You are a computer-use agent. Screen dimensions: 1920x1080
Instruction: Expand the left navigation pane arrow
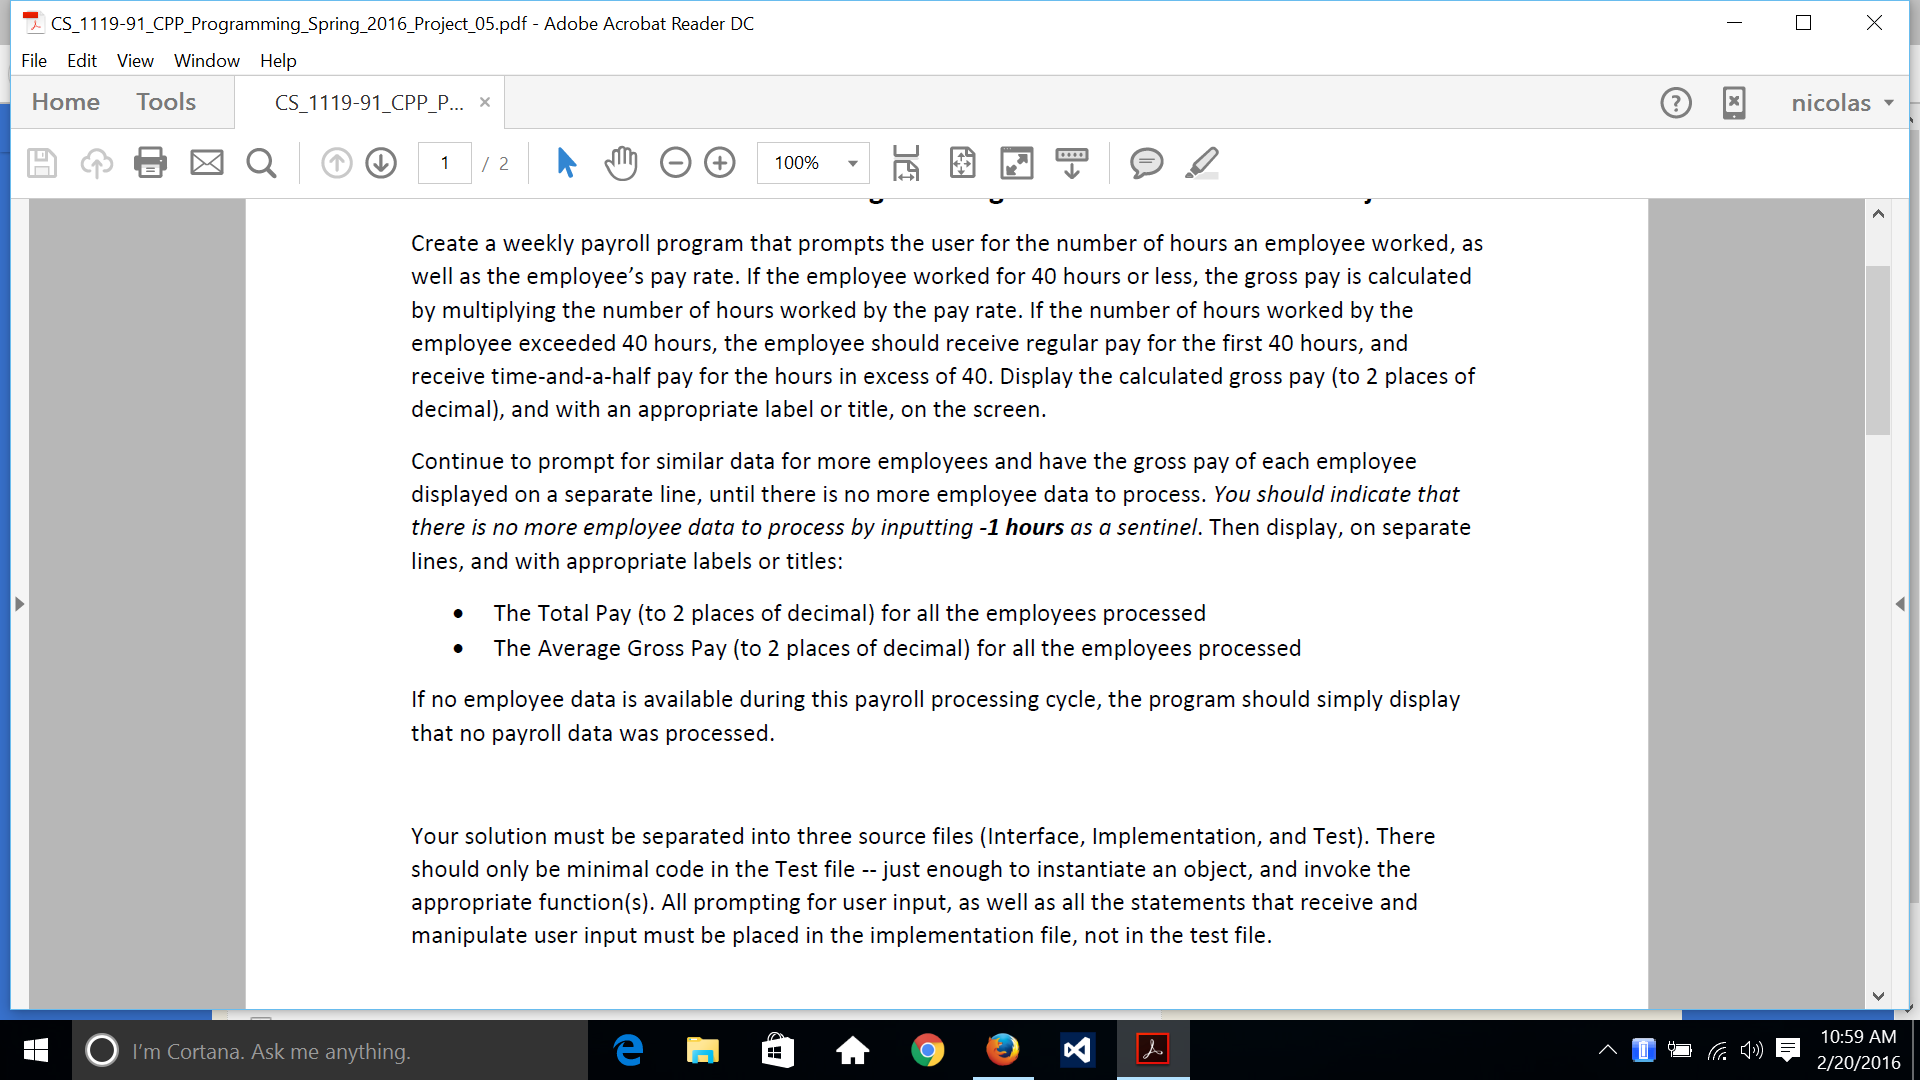coord(19,604)
